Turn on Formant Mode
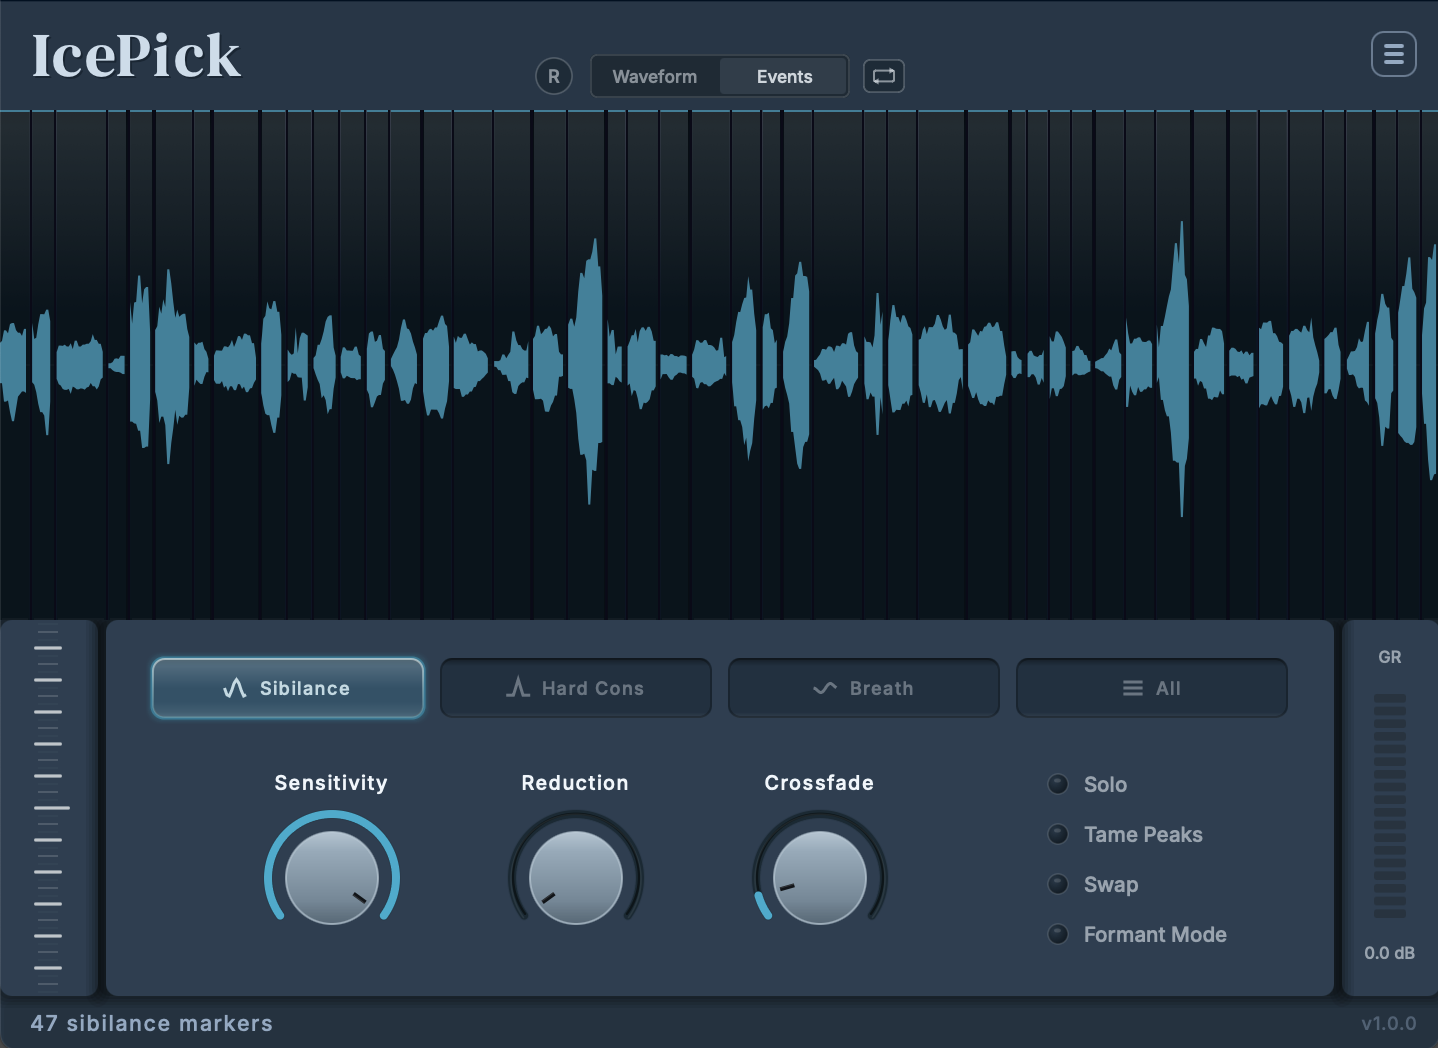Viewport: 1438px width, 1048px height. pyautogui.click(x=1137, y=935)
